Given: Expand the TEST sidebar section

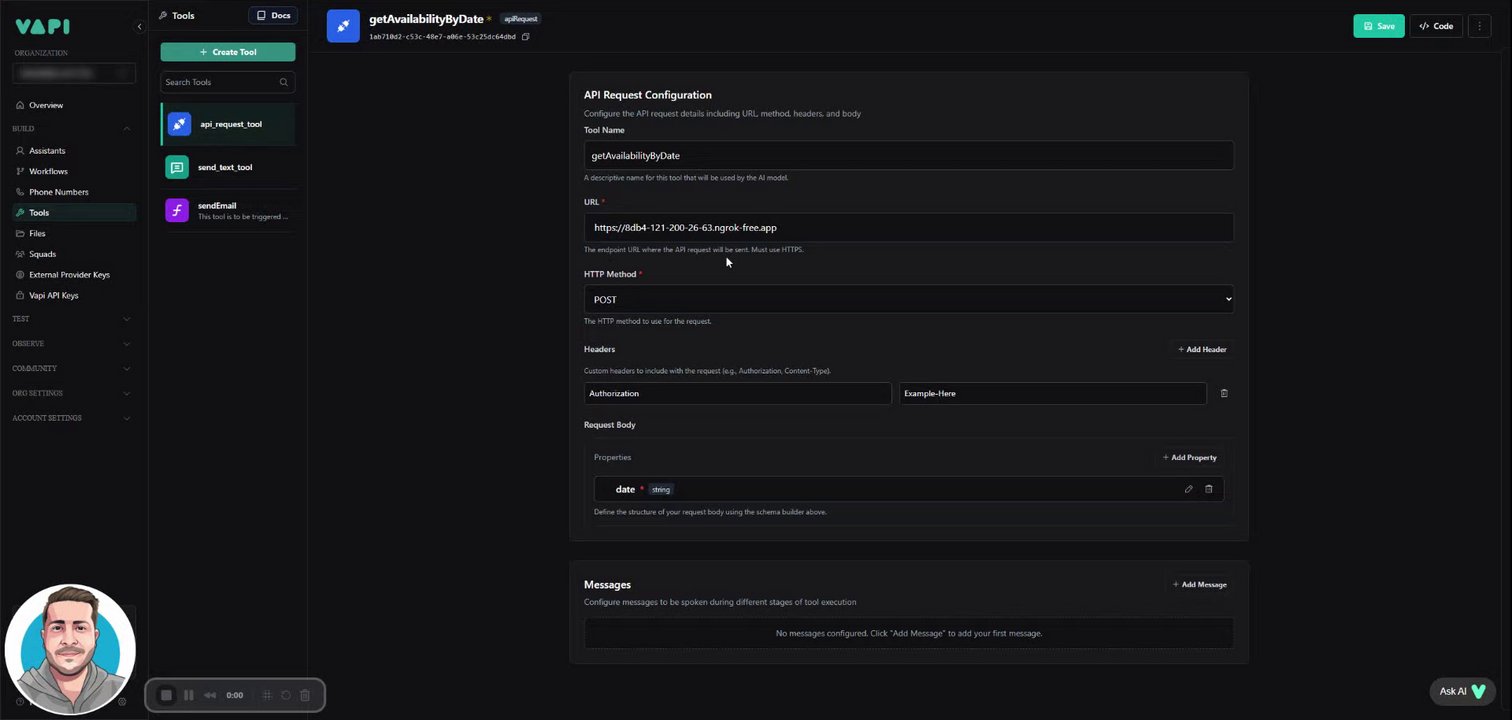Looking at the screenshot, I should (126, 319).
